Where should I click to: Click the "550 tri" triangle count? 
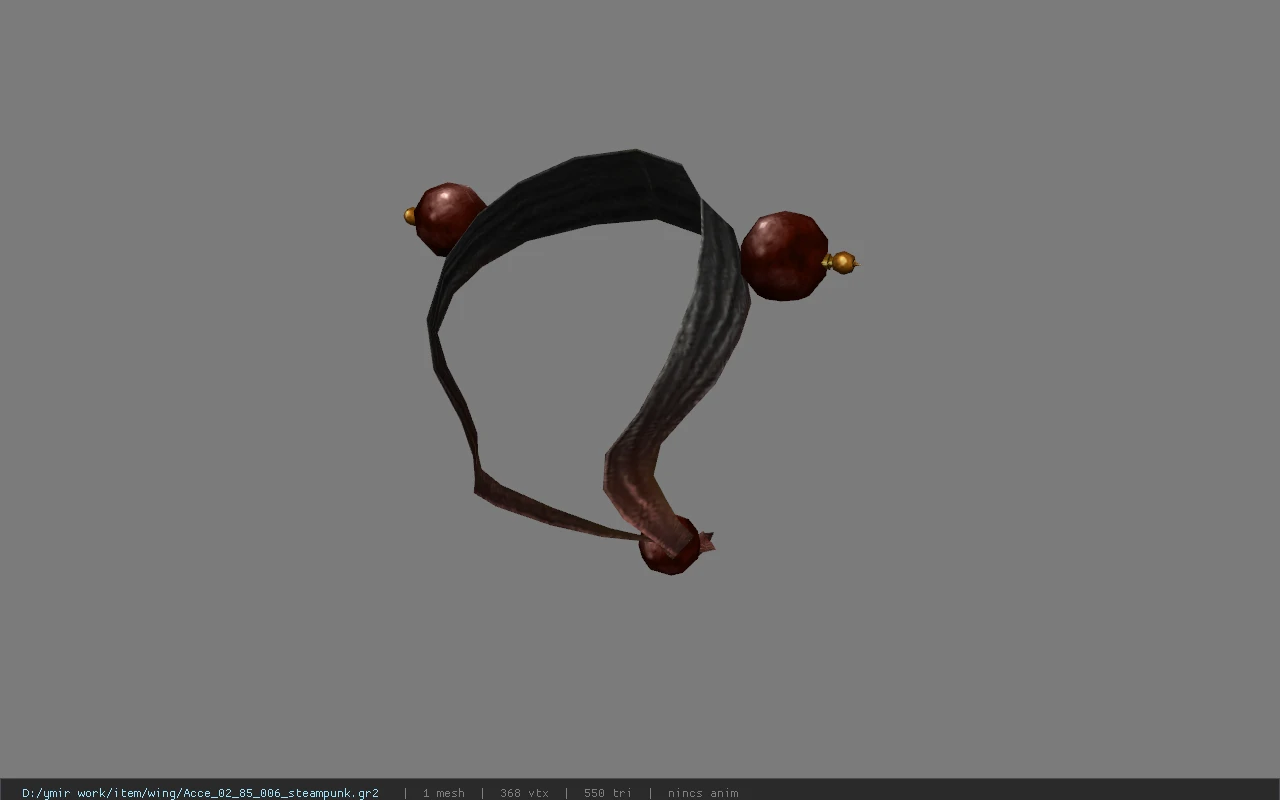pos(608,793)
